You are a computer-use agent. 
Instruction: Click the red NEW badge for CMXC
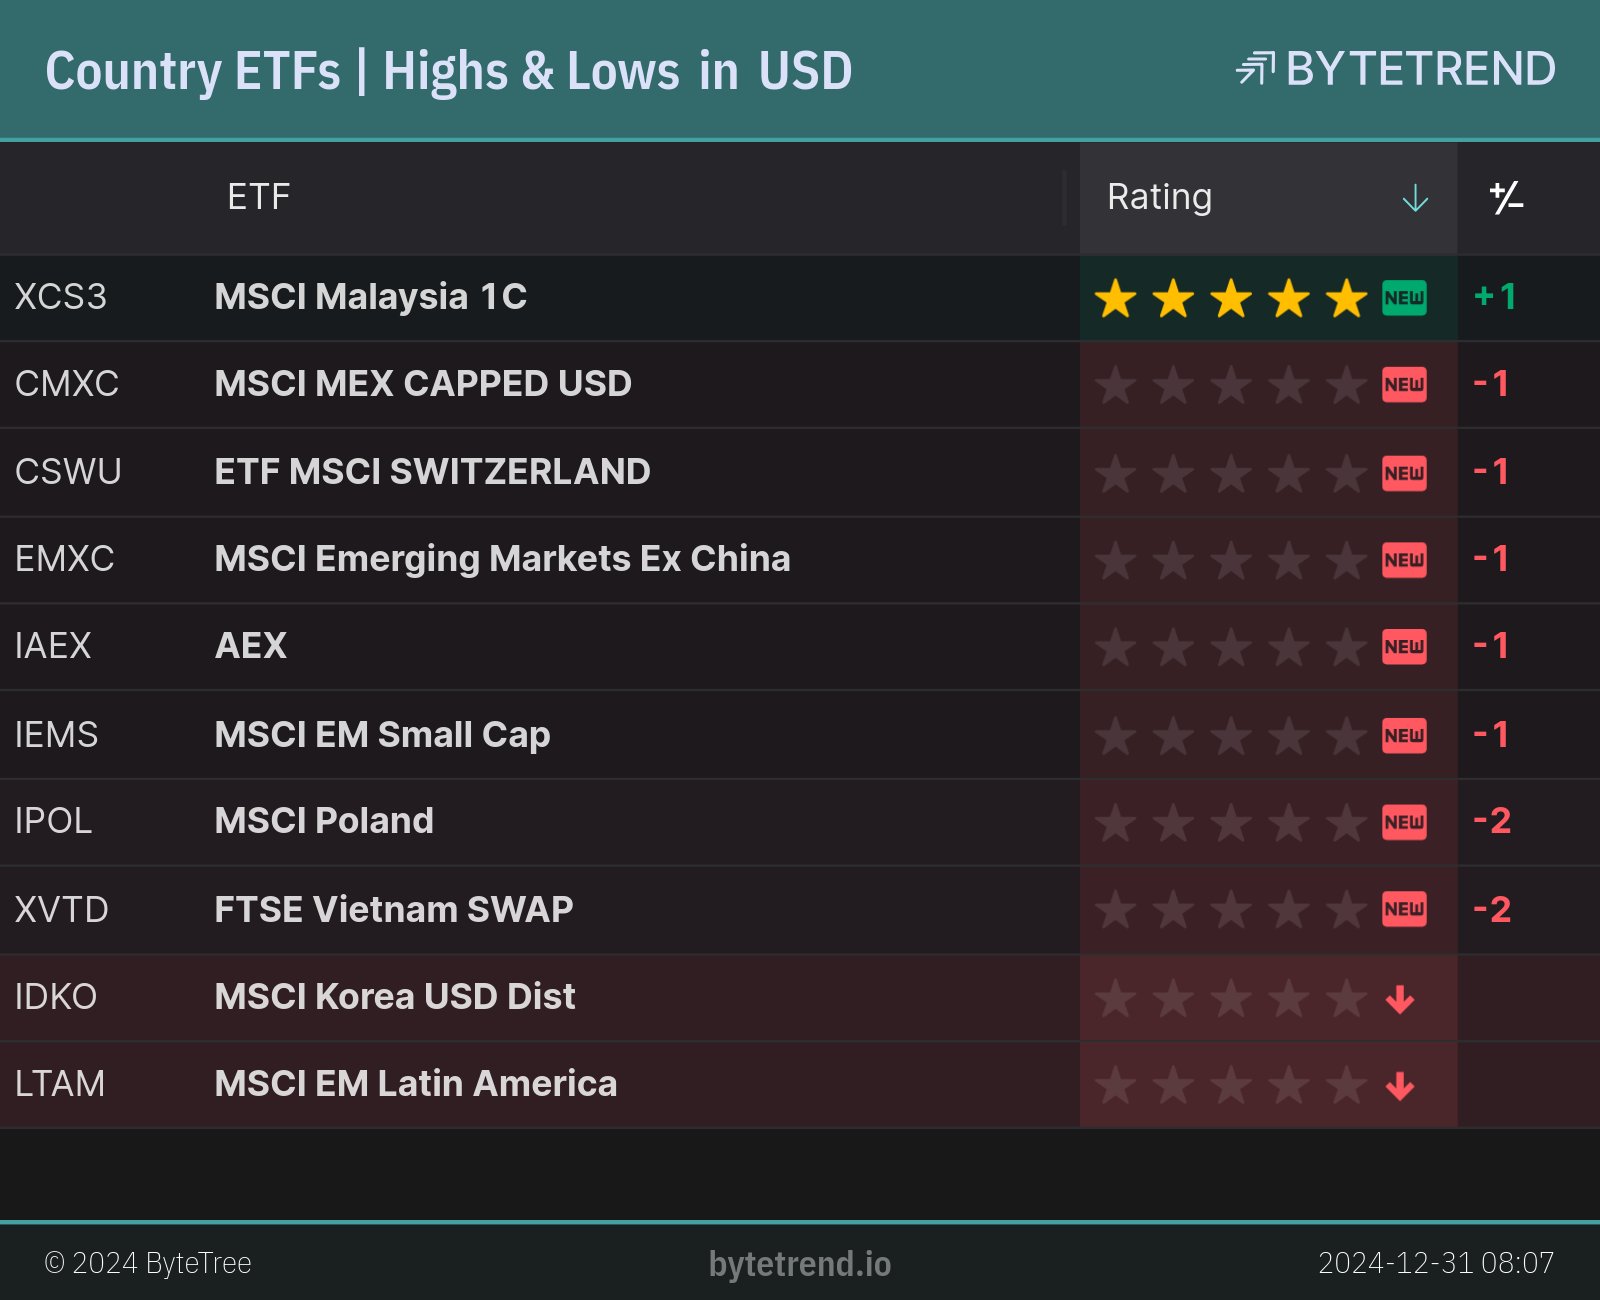tap(1404, 385)
